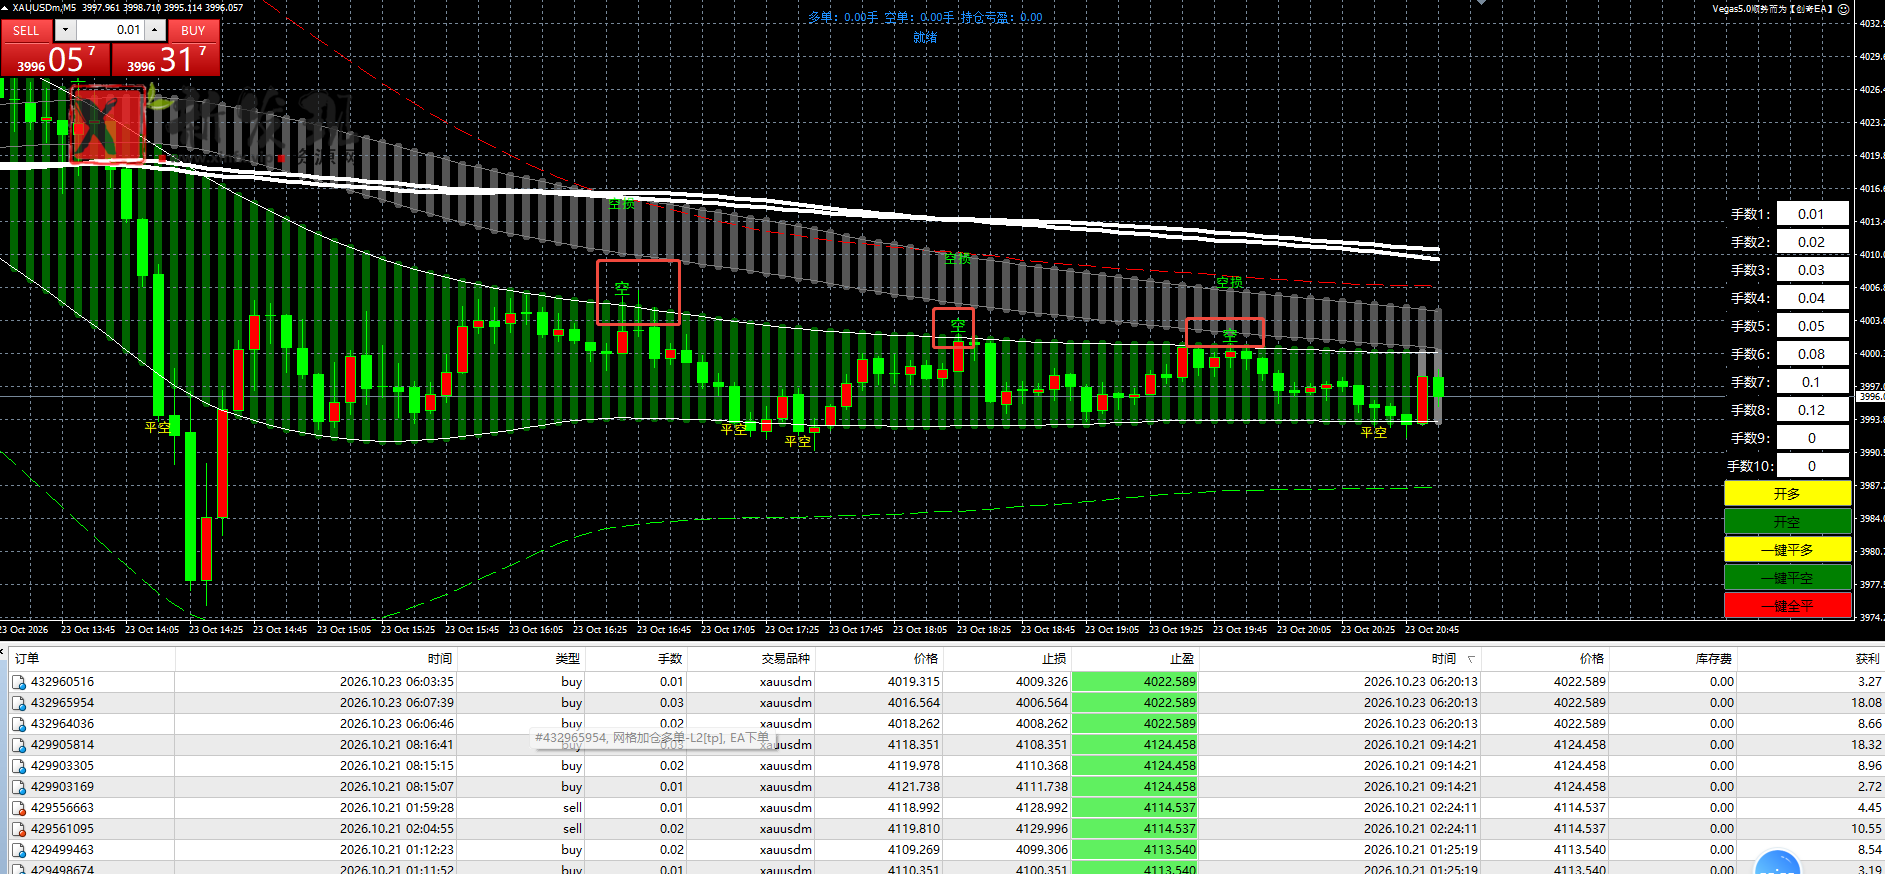Select order 432960516 icon in history list
Viewport: 1885px width, 874px height.
click(x=19, y=682)
